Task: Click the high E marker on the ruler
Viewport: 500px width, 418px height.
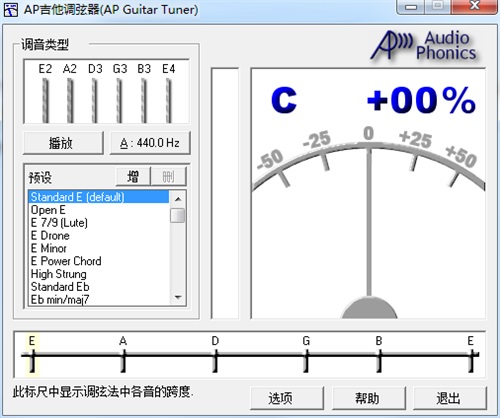Action: click(x=471, y=355)
